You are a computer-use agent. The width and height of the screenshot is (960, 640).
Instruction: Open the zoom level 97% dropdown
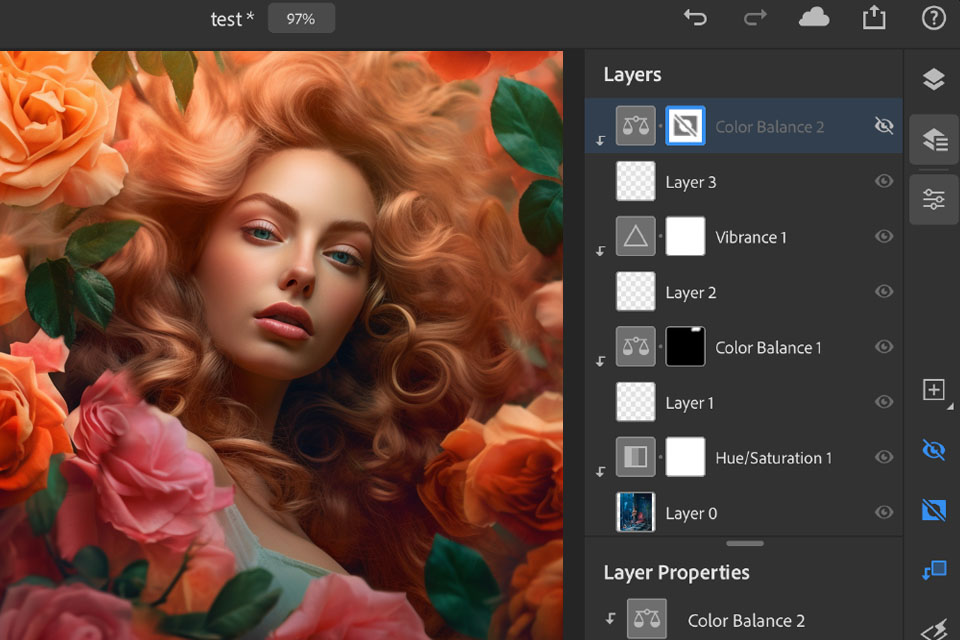301,19
